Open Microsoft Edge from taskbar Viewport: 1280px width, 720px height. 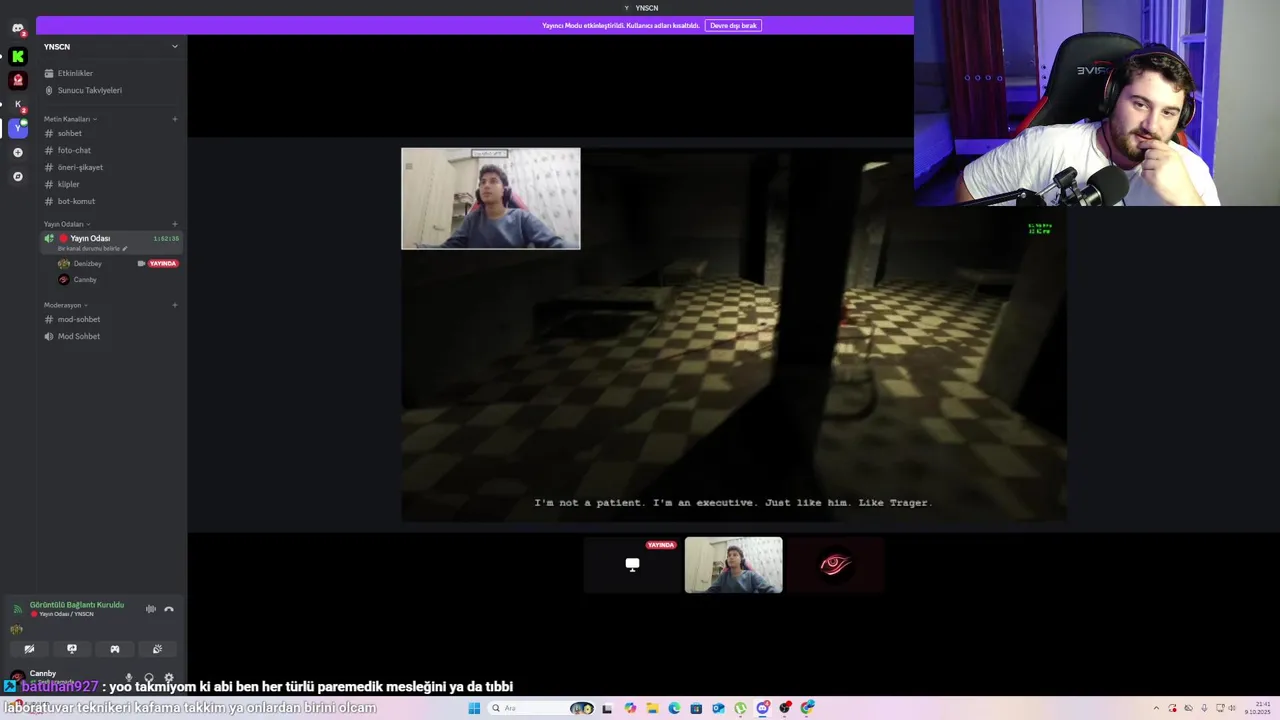point(674,708)
